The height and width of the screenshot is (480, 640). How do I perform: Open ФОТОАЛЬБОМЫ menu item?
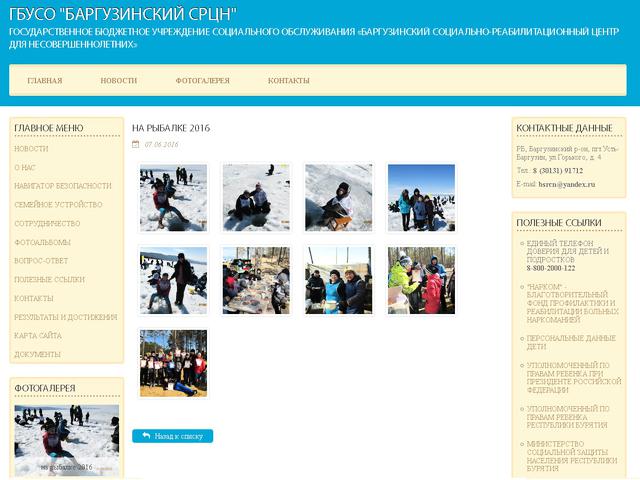[x=42, y=242]
